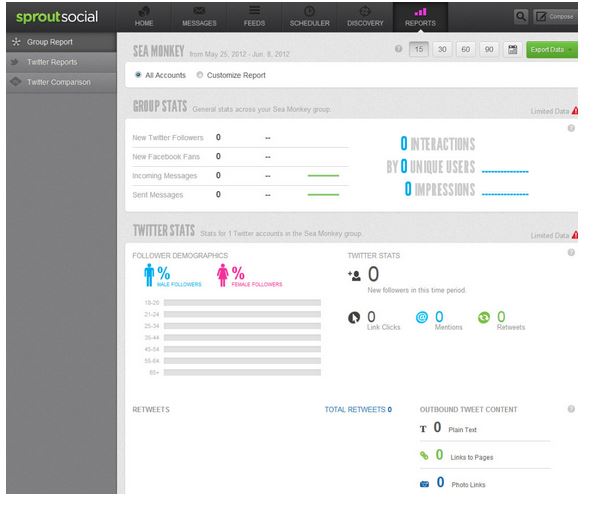This screenshot has height=516, width=594.
Task: Click the male followers figure icon
Action: [149, 275]
